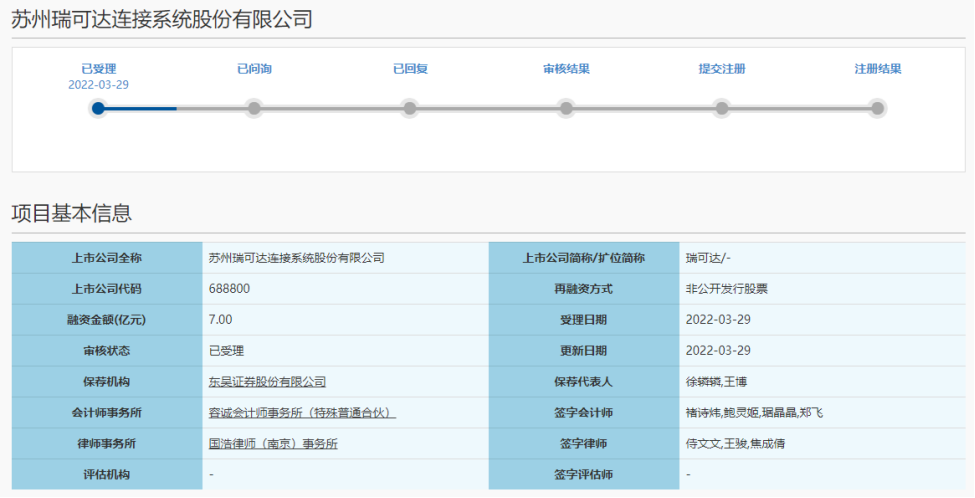
Task: Click the page title 苏州瑞可达连接系统股份有限公司
Action: click(162, 19)
